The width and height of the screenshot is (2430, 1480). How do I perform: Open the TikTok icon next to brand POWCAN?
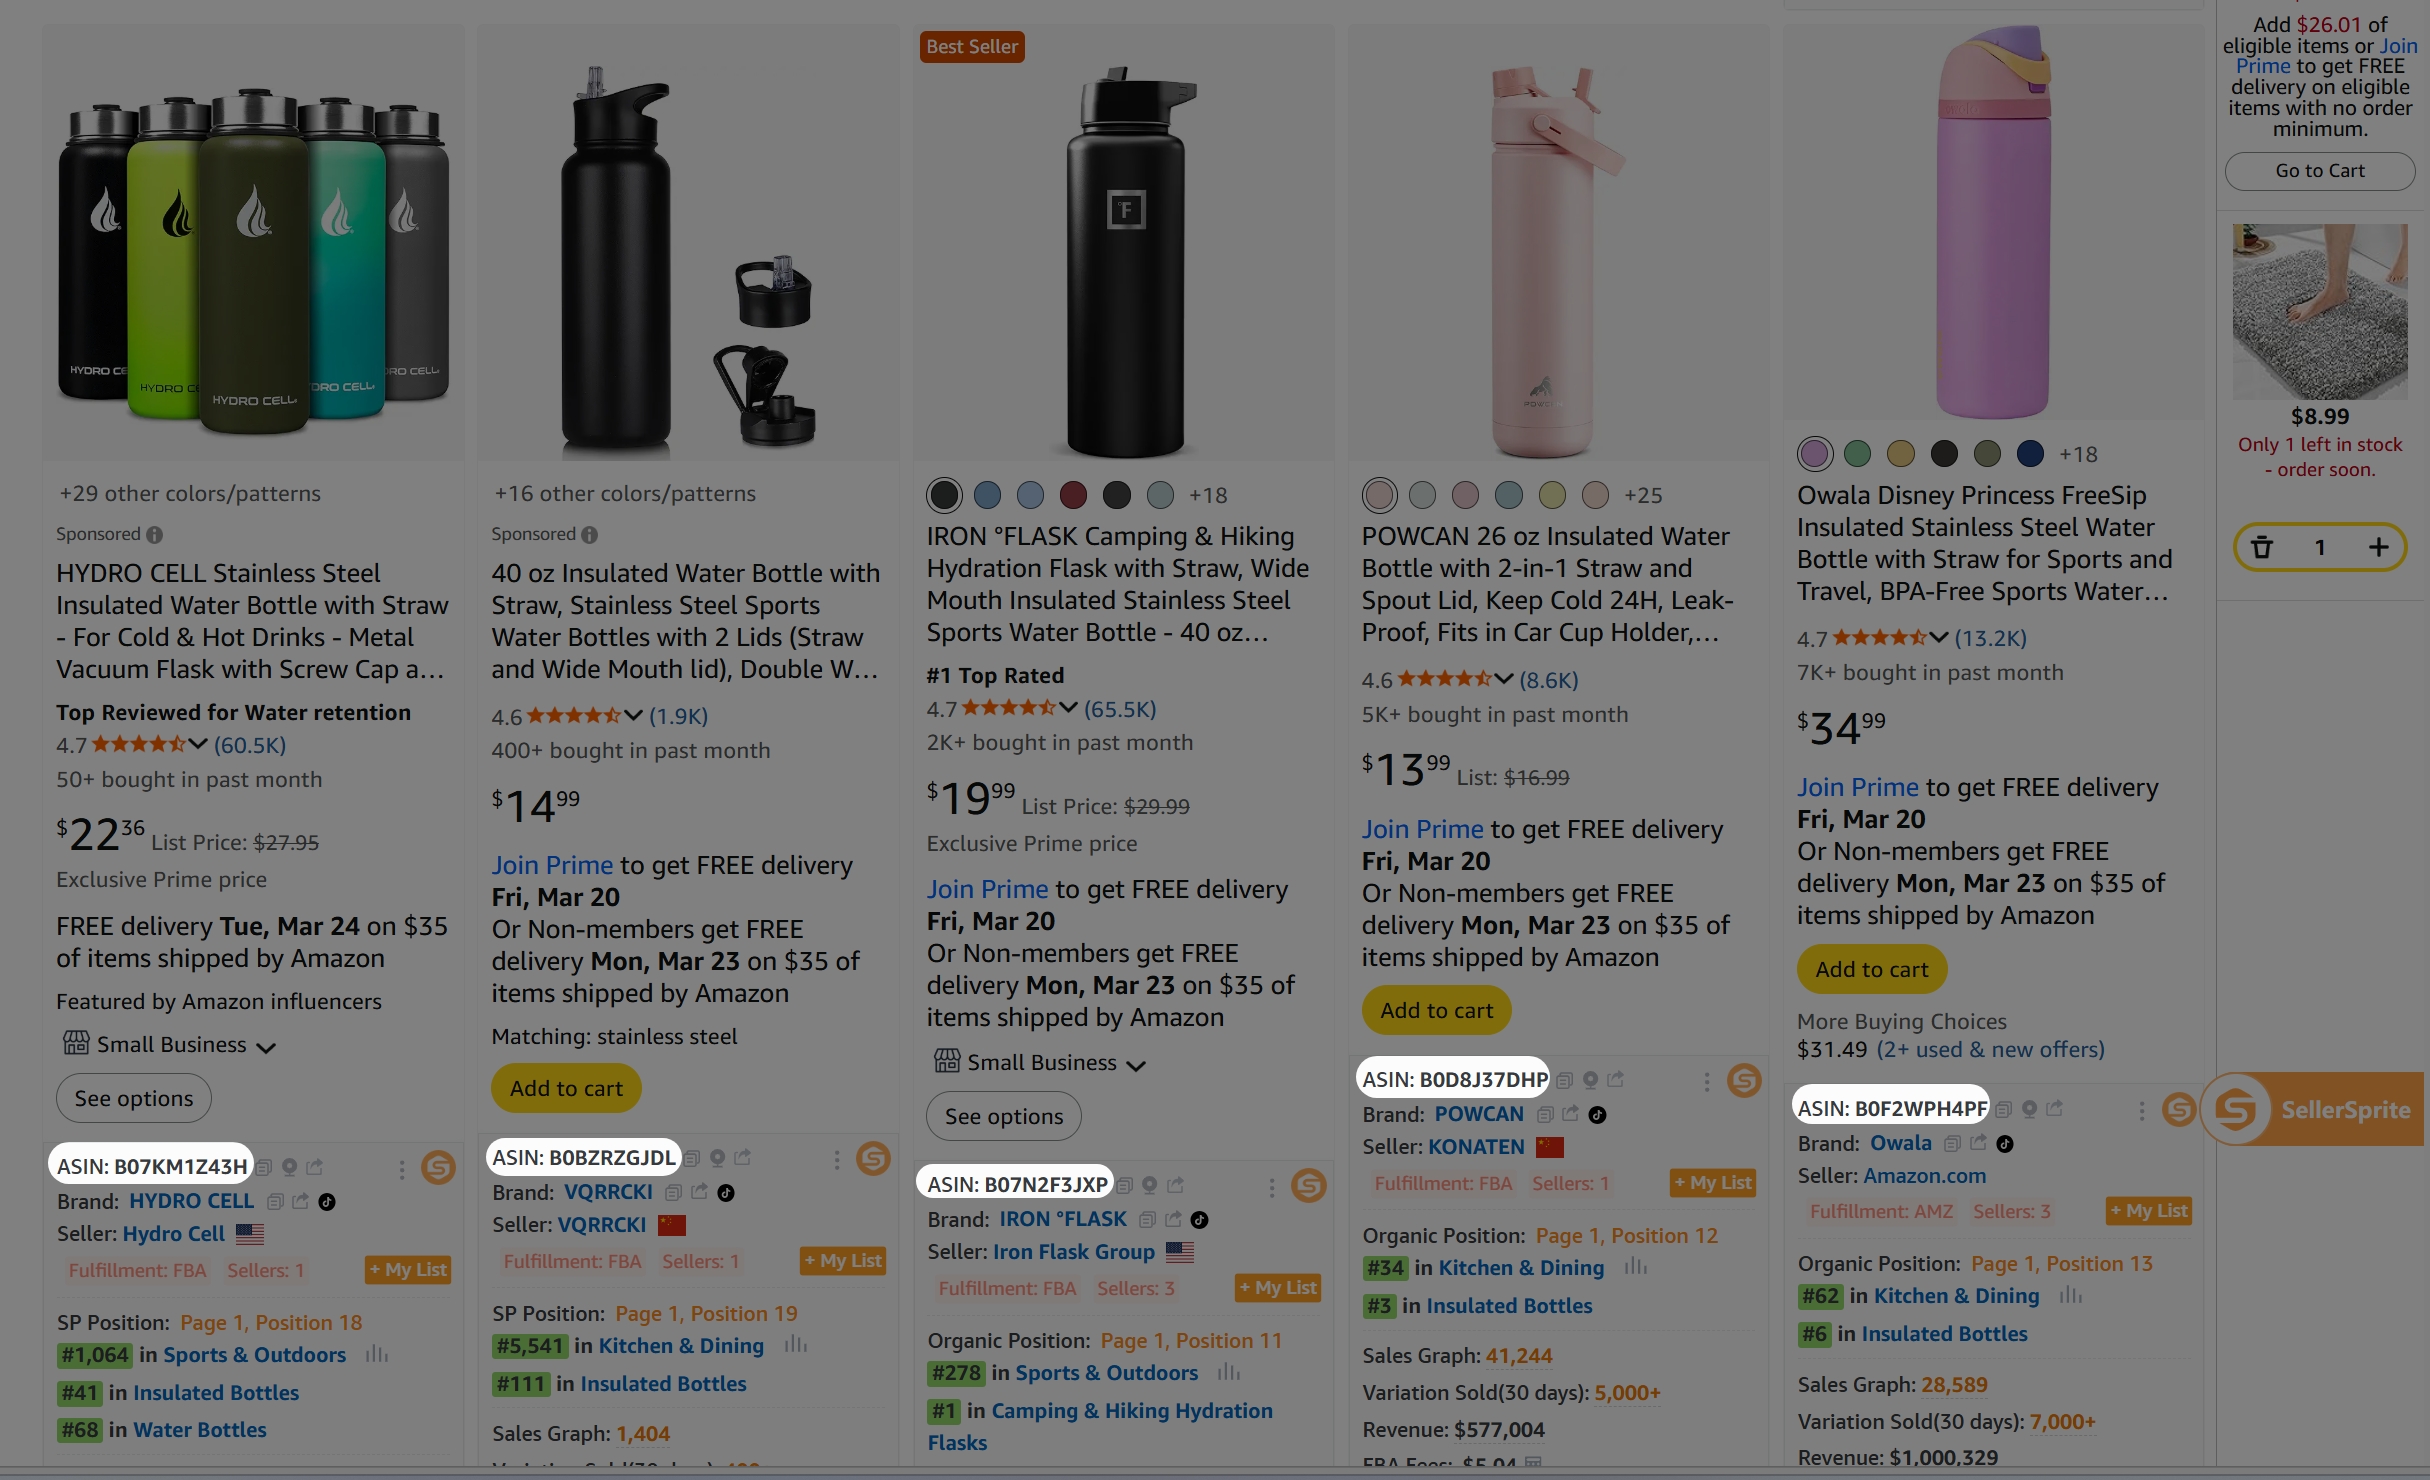coord(1597,1115)
